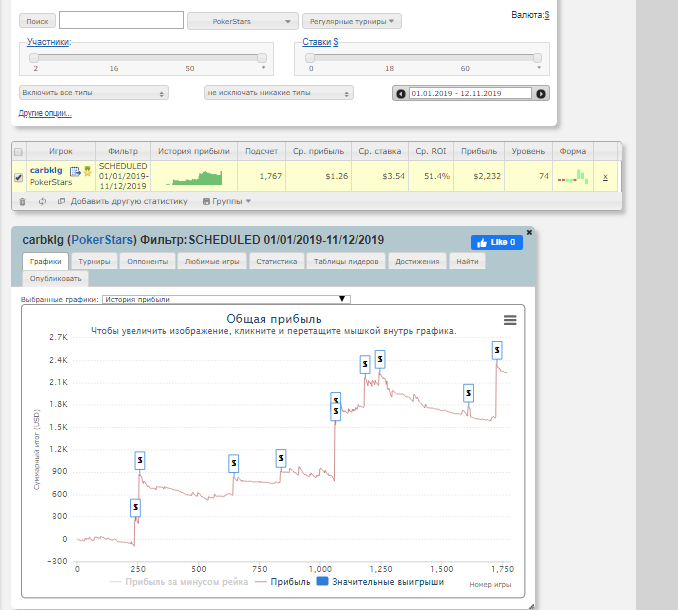
Task: Click the trash delete icon below the table
Action: [22, 201]
